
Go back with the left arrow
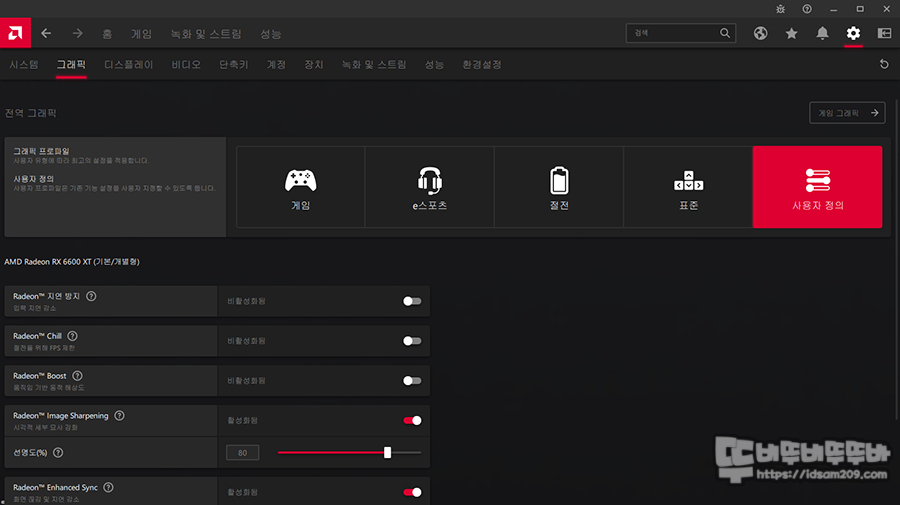point(46,33)
